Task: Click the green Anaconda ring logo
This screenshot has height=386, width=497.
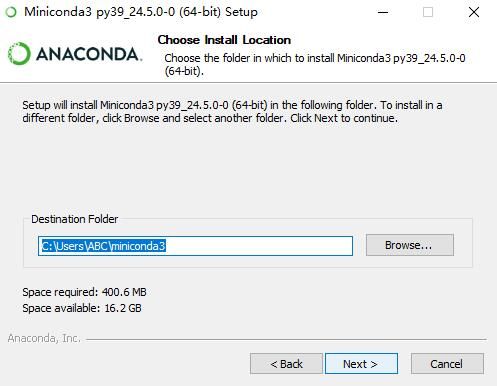Action: click(19, 54)
